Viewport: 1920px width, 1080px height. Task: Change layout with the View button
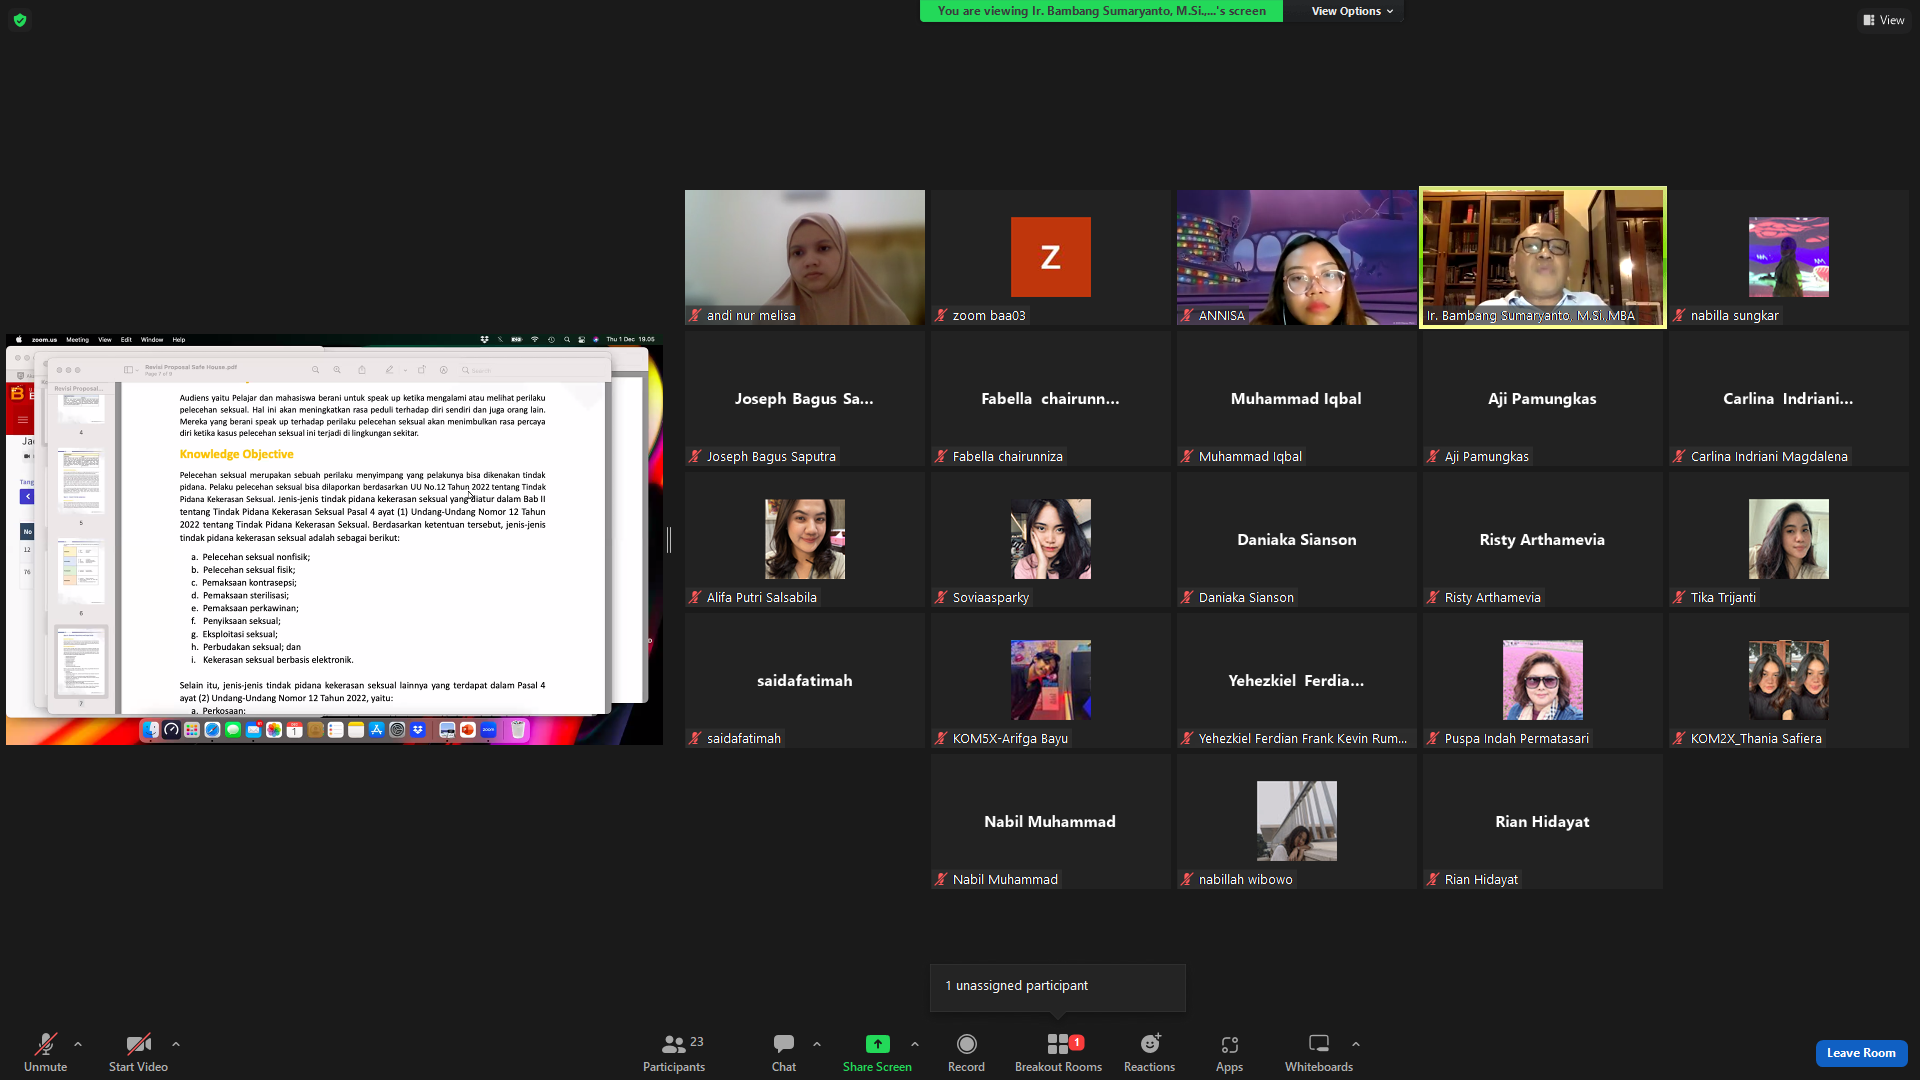1884,20
